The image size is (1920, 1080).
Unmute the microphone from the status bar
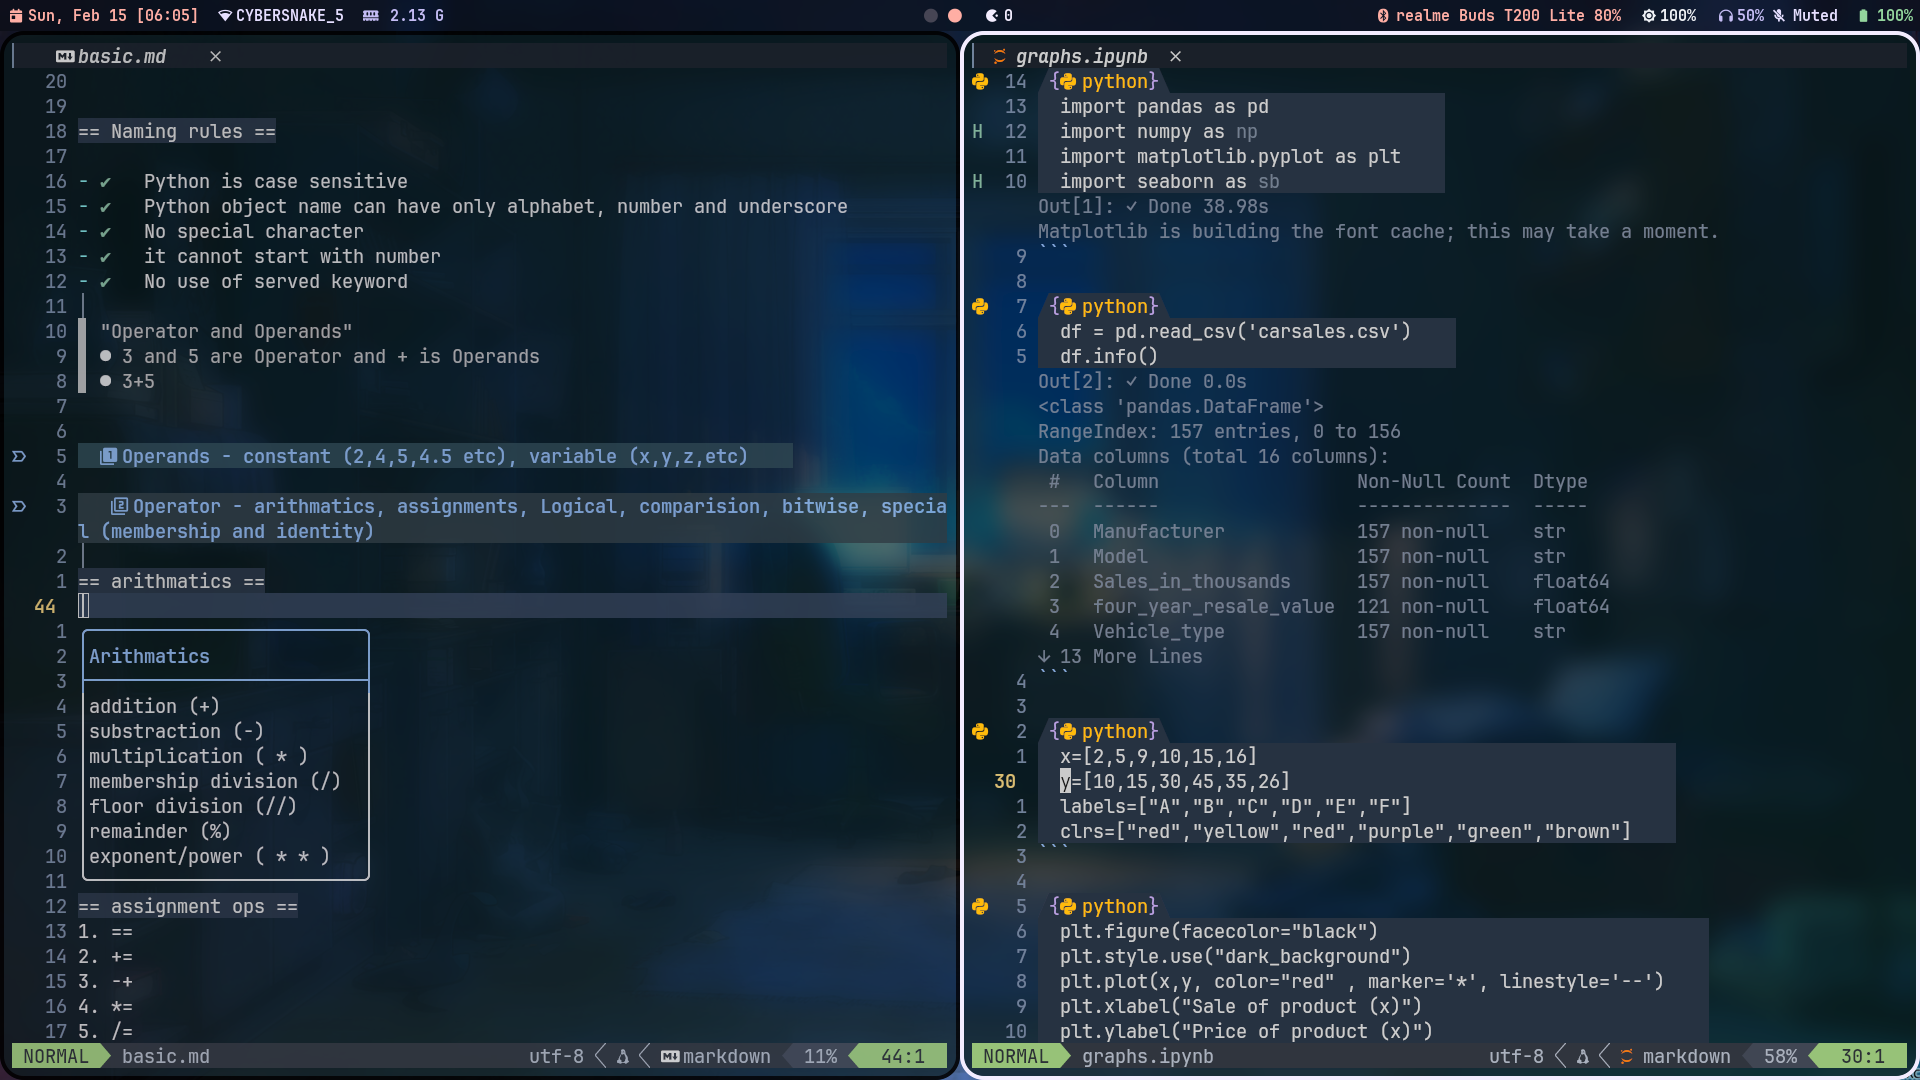click(x=1779, y=15)
